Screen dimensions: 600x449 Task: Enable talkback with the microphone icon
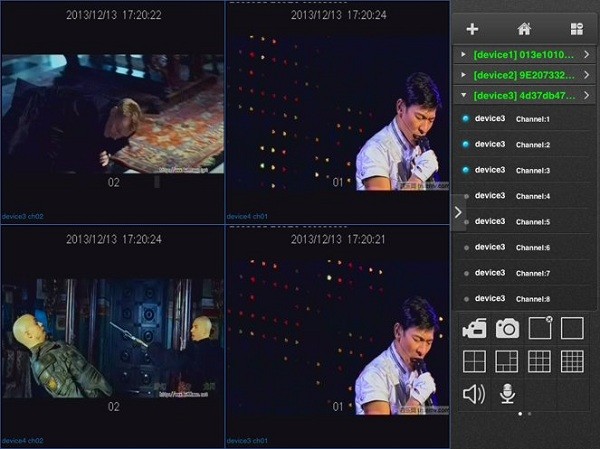507,394
